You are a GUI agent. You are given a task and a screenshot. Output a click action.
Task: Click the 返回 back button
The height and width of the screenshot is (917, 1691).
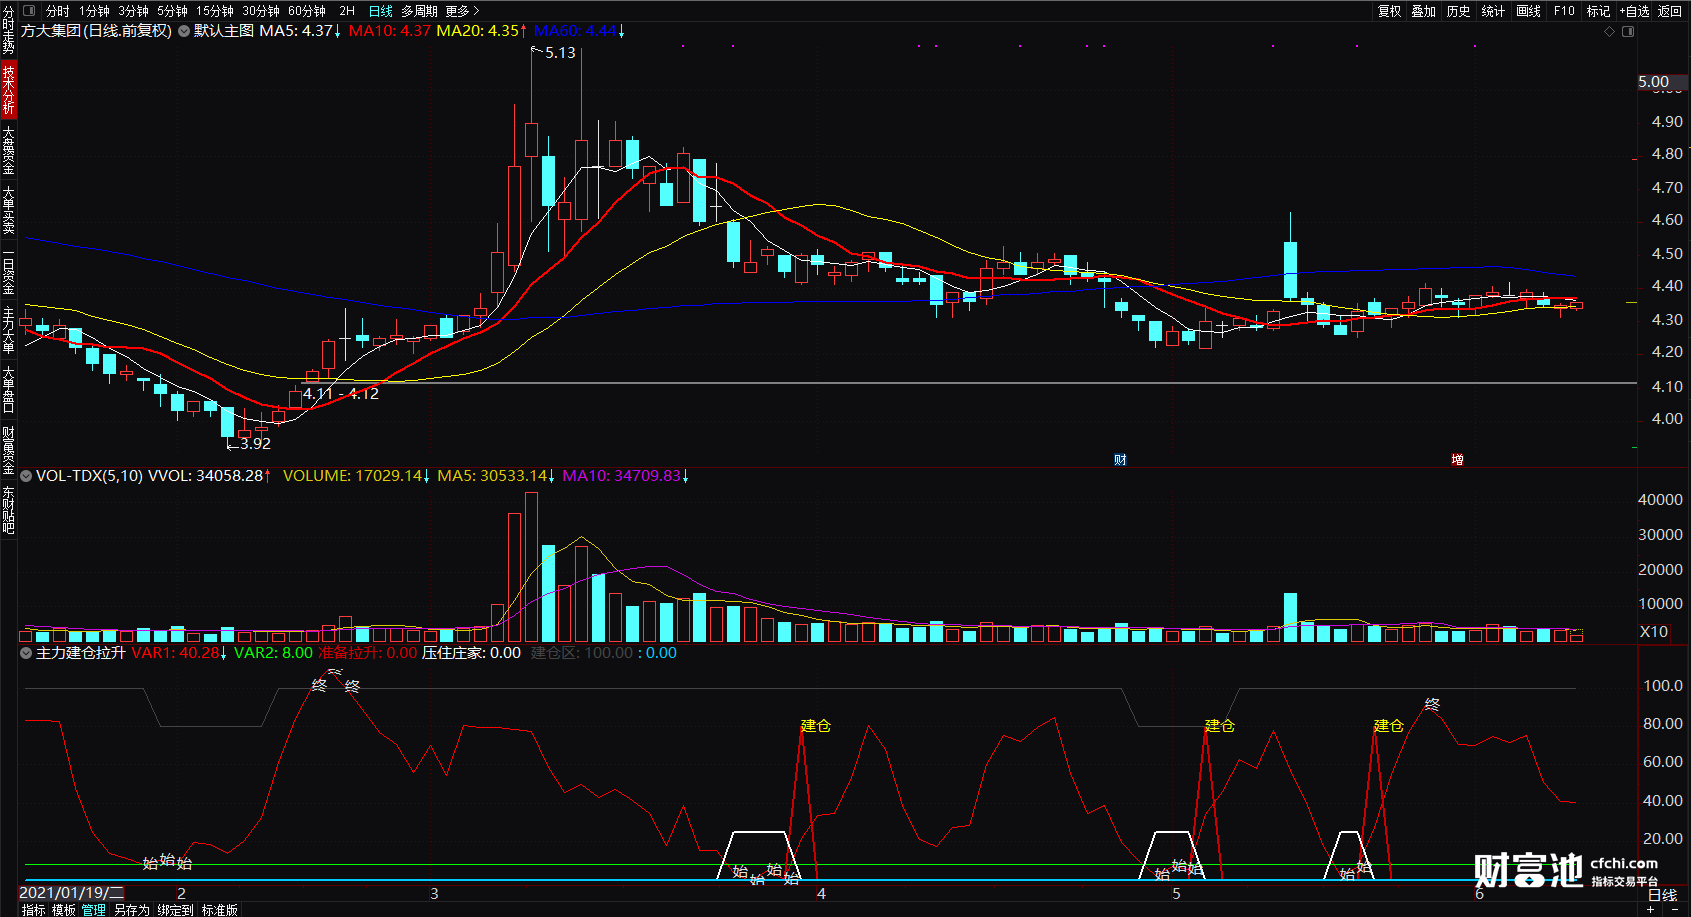[1670, 11]
